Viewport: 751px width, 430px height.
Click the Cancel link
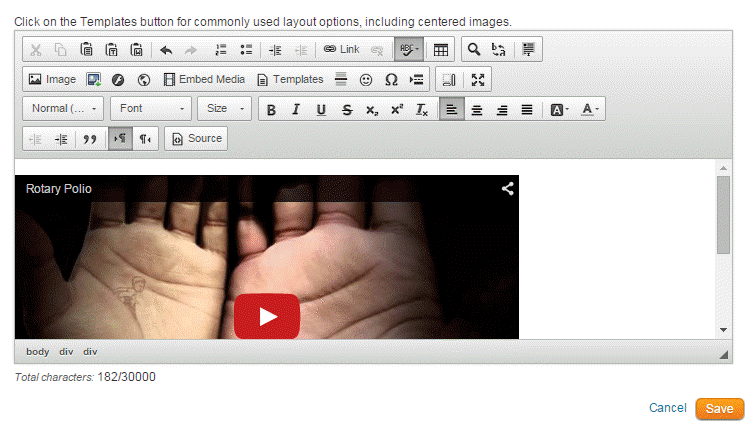pos(667,408)
